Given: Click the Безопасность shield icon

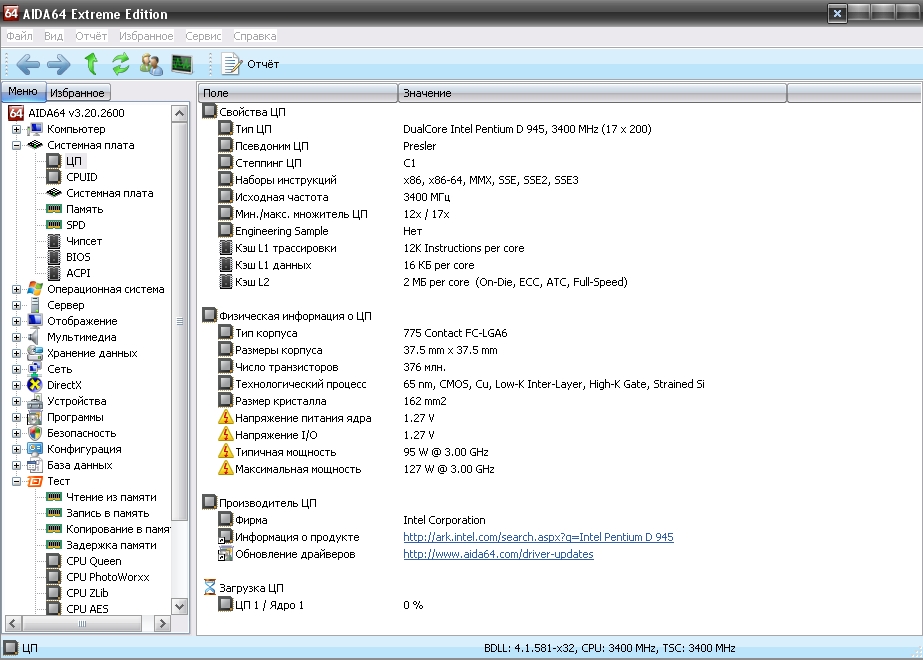Looking at the screenshot, I should 35,433.
